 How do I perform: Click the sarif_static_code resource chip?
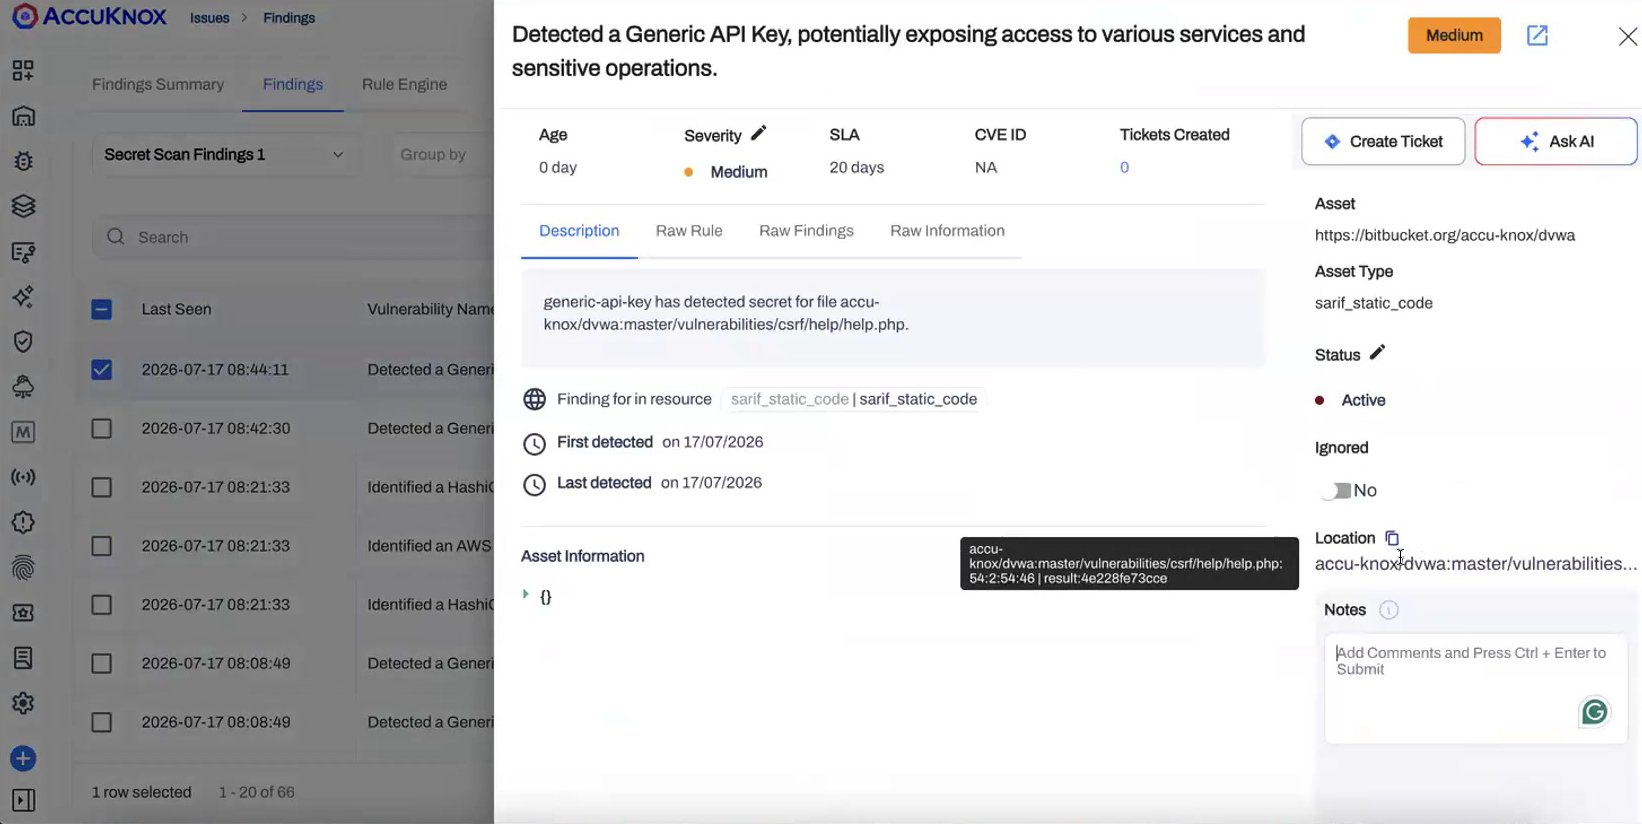[x=853, y=399]
